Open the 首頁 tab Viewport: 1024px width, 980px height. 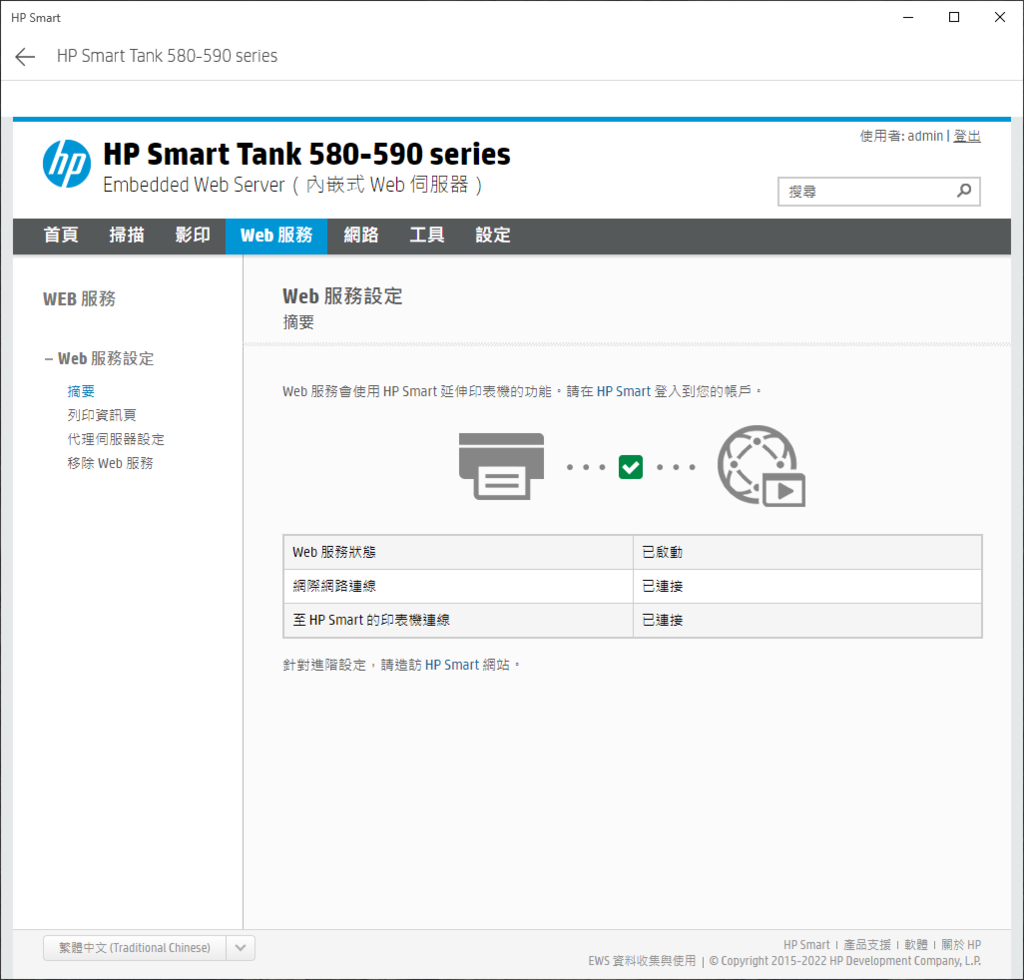[61, 235]
